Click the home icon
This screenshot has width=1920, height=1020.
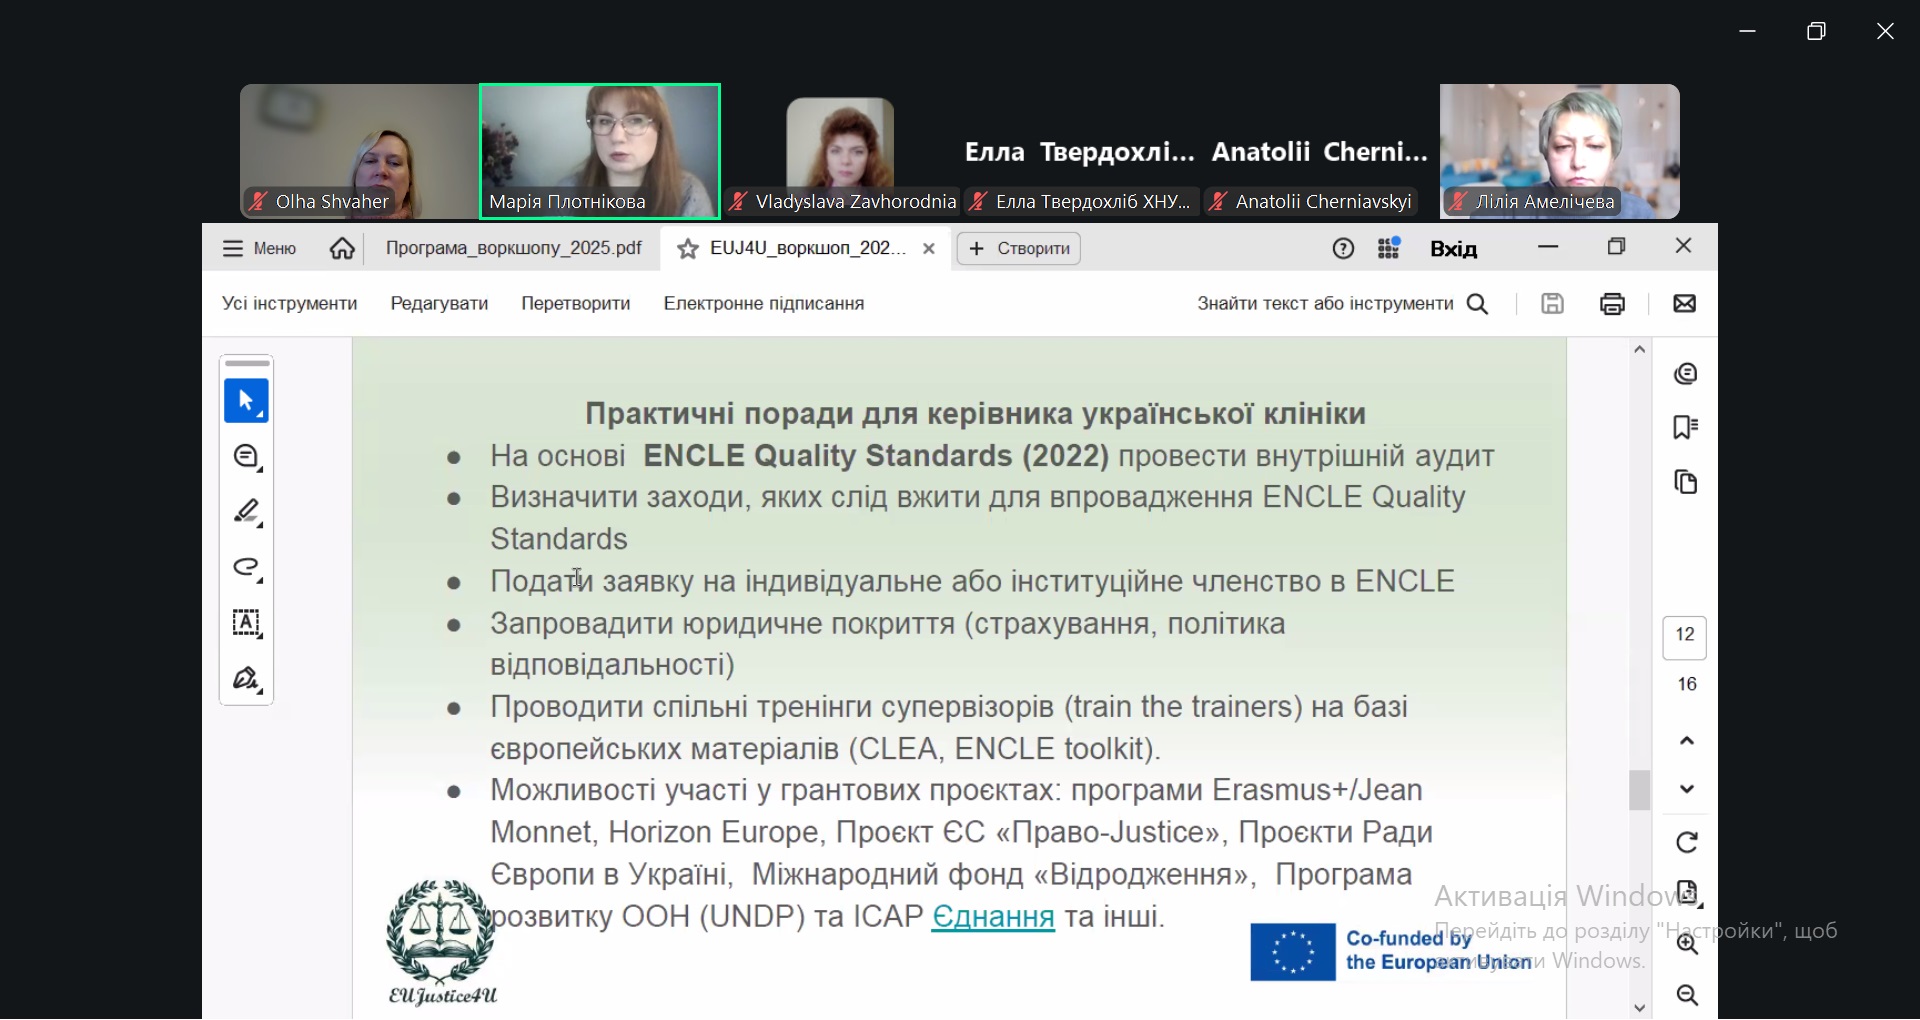342,249
